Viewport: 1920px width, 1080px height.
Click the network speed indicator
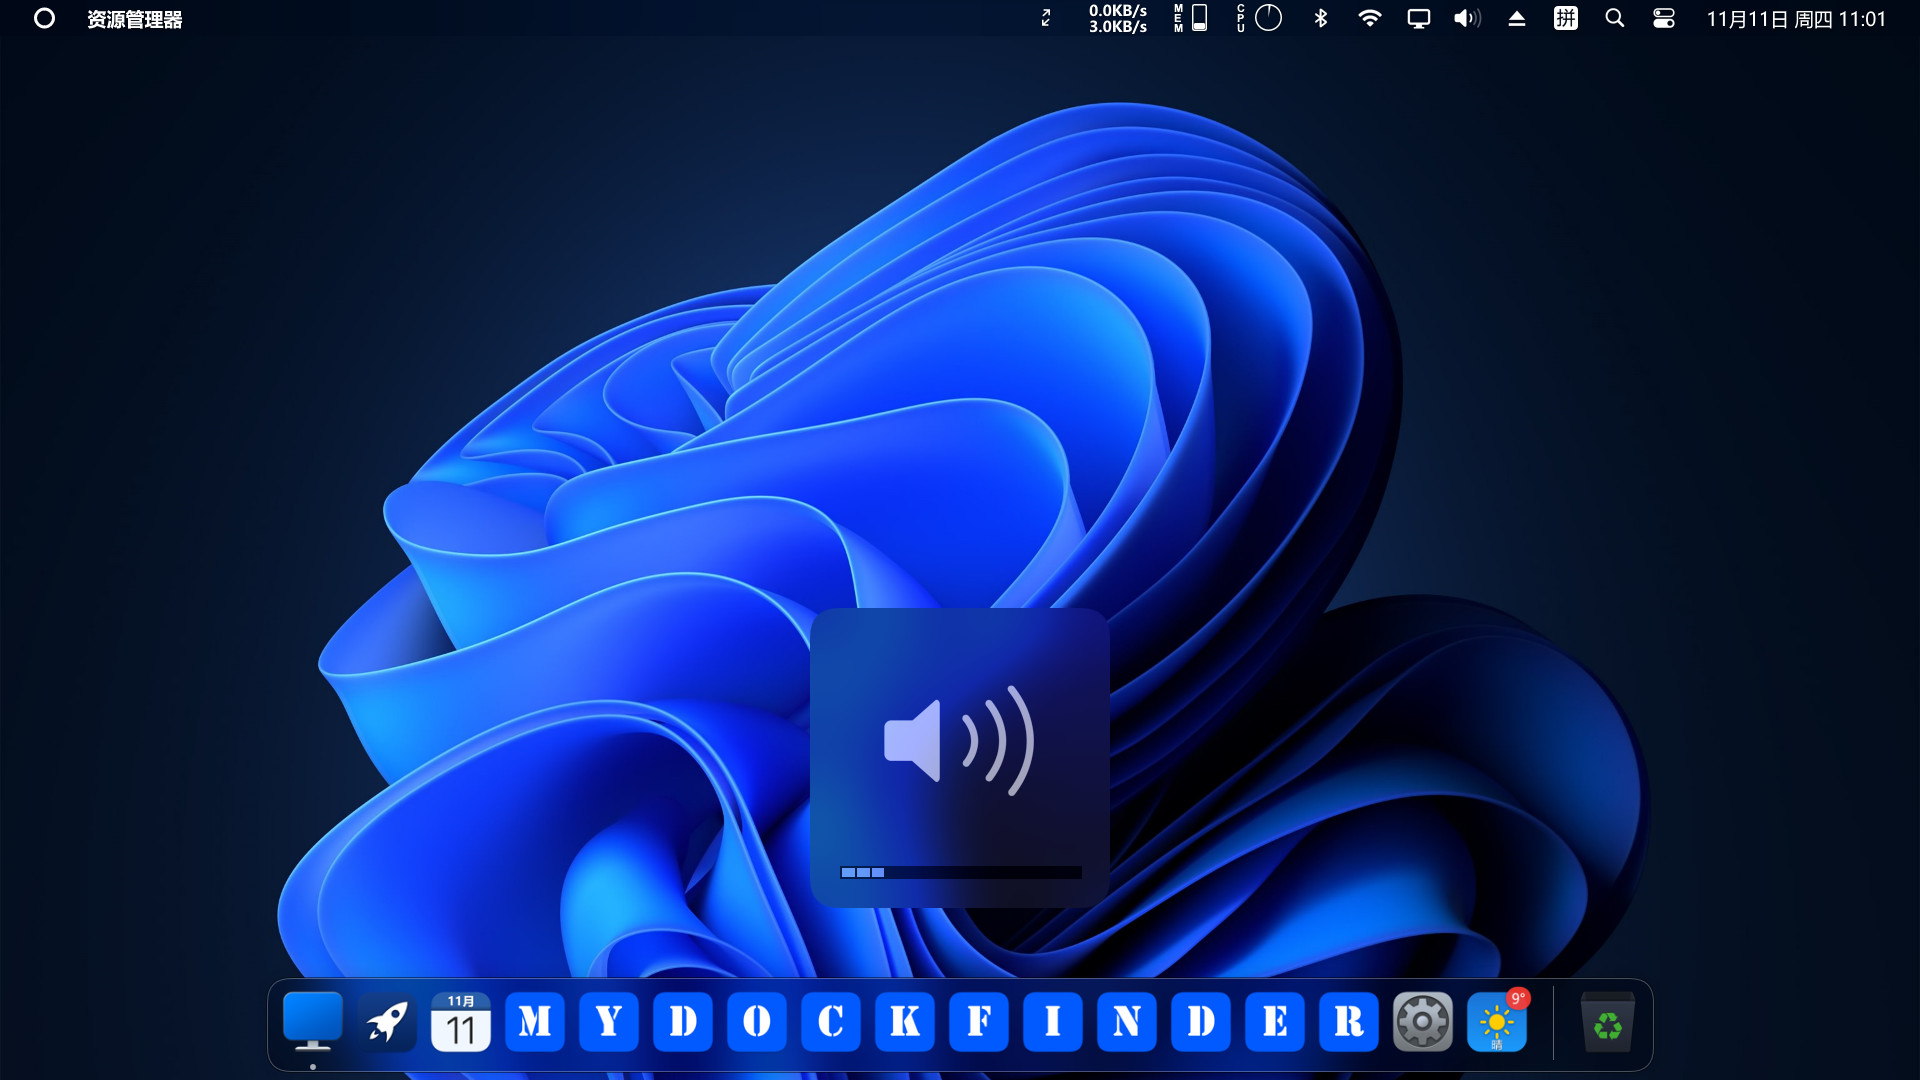[1117, 18]
